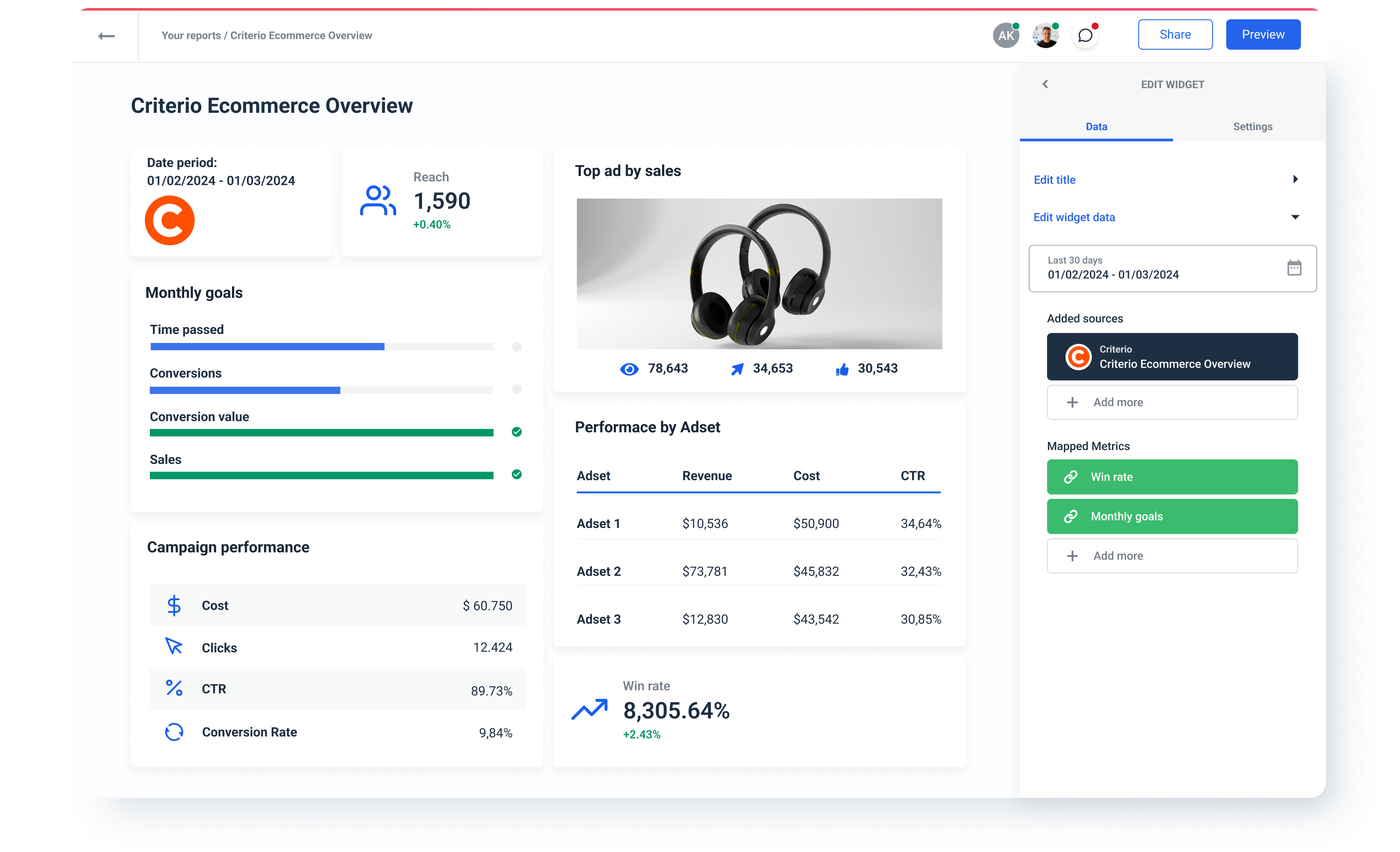The height and width of the screenshot is (852, 1400).
Task: Click the Criterio logo icon on Date period card
Action: [x=170, y=220]
